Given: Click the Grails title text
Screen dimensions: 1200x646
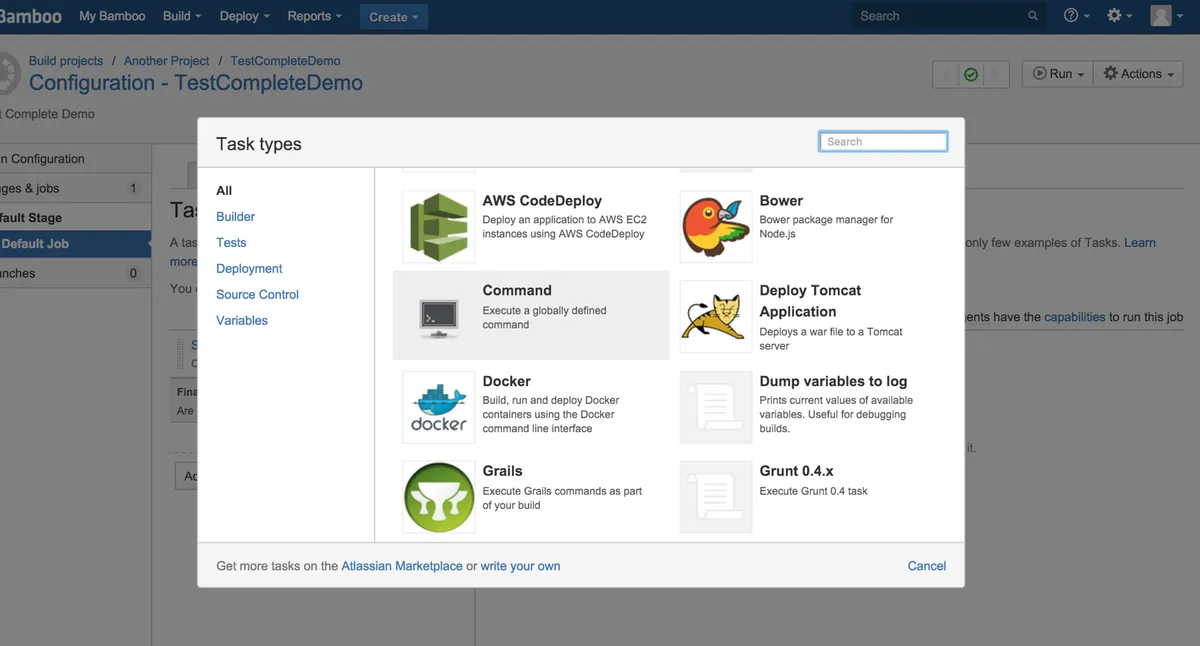Looking at the screenshot, I should coord(503,471).
